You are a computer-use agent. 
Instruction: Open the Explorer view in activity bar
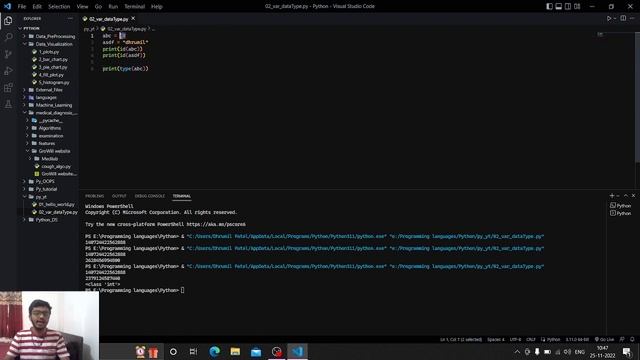pos(8,20)
